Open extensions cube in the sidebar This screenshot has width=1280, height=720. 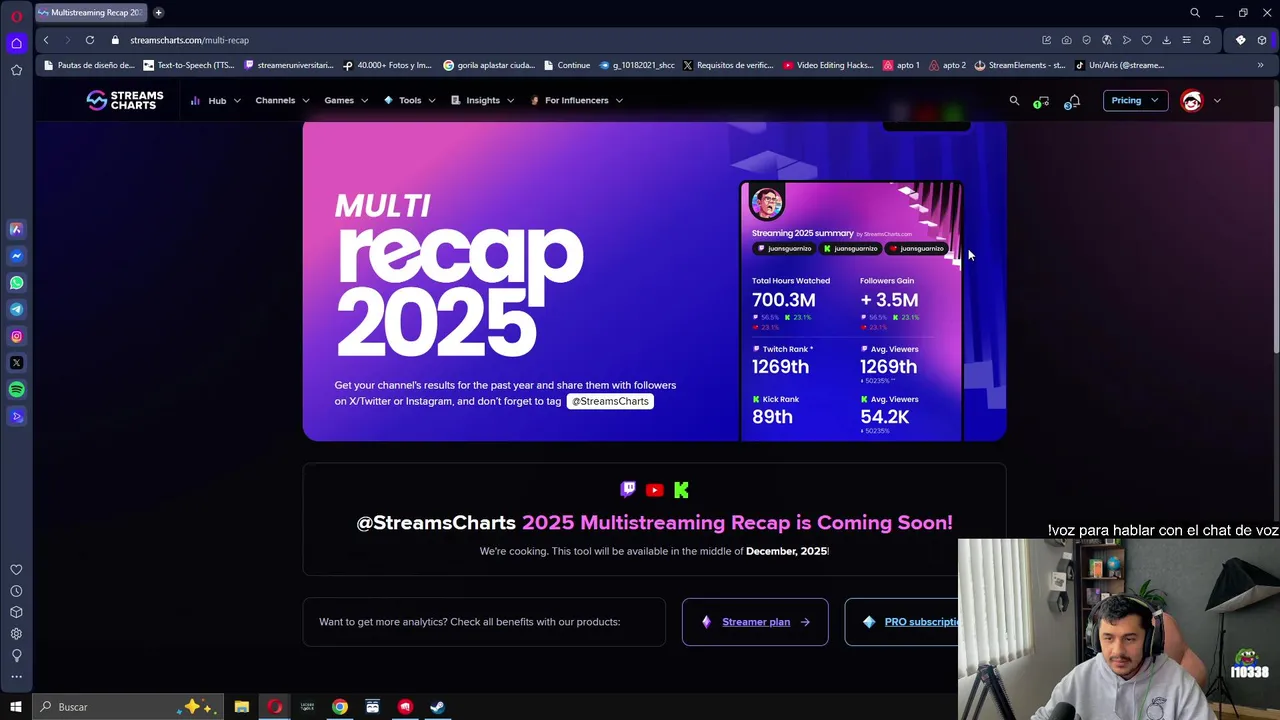click(x=16, y=612)
